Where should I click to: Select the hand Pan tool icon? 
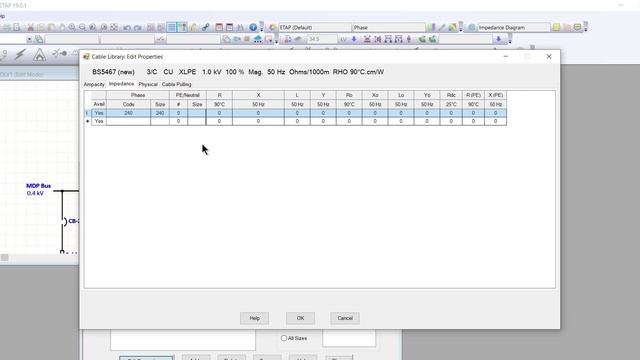coord(62,27)
